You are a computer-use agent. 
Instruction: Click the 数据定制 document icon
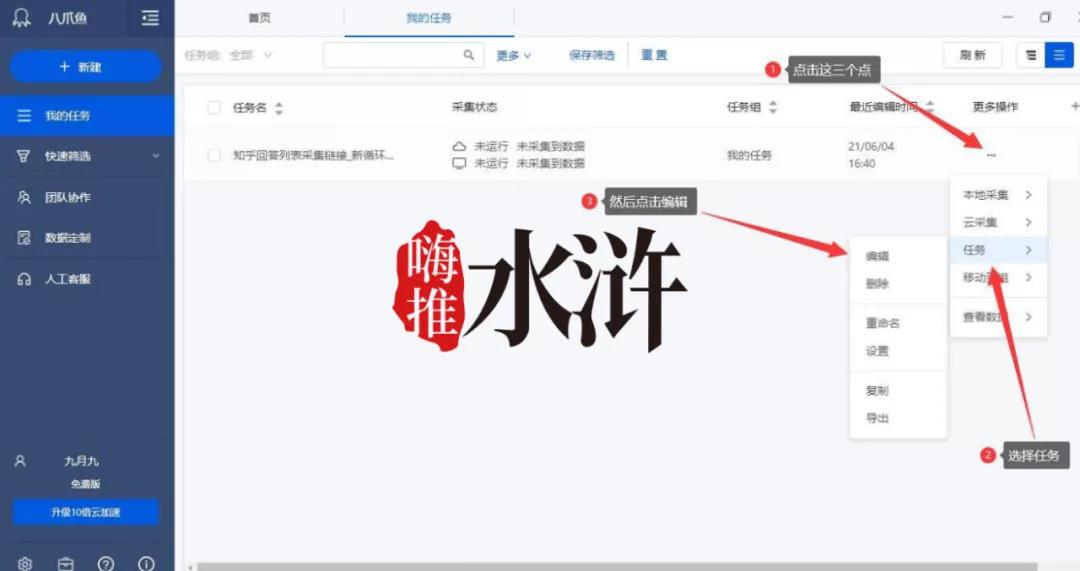(x=23, y=238)
